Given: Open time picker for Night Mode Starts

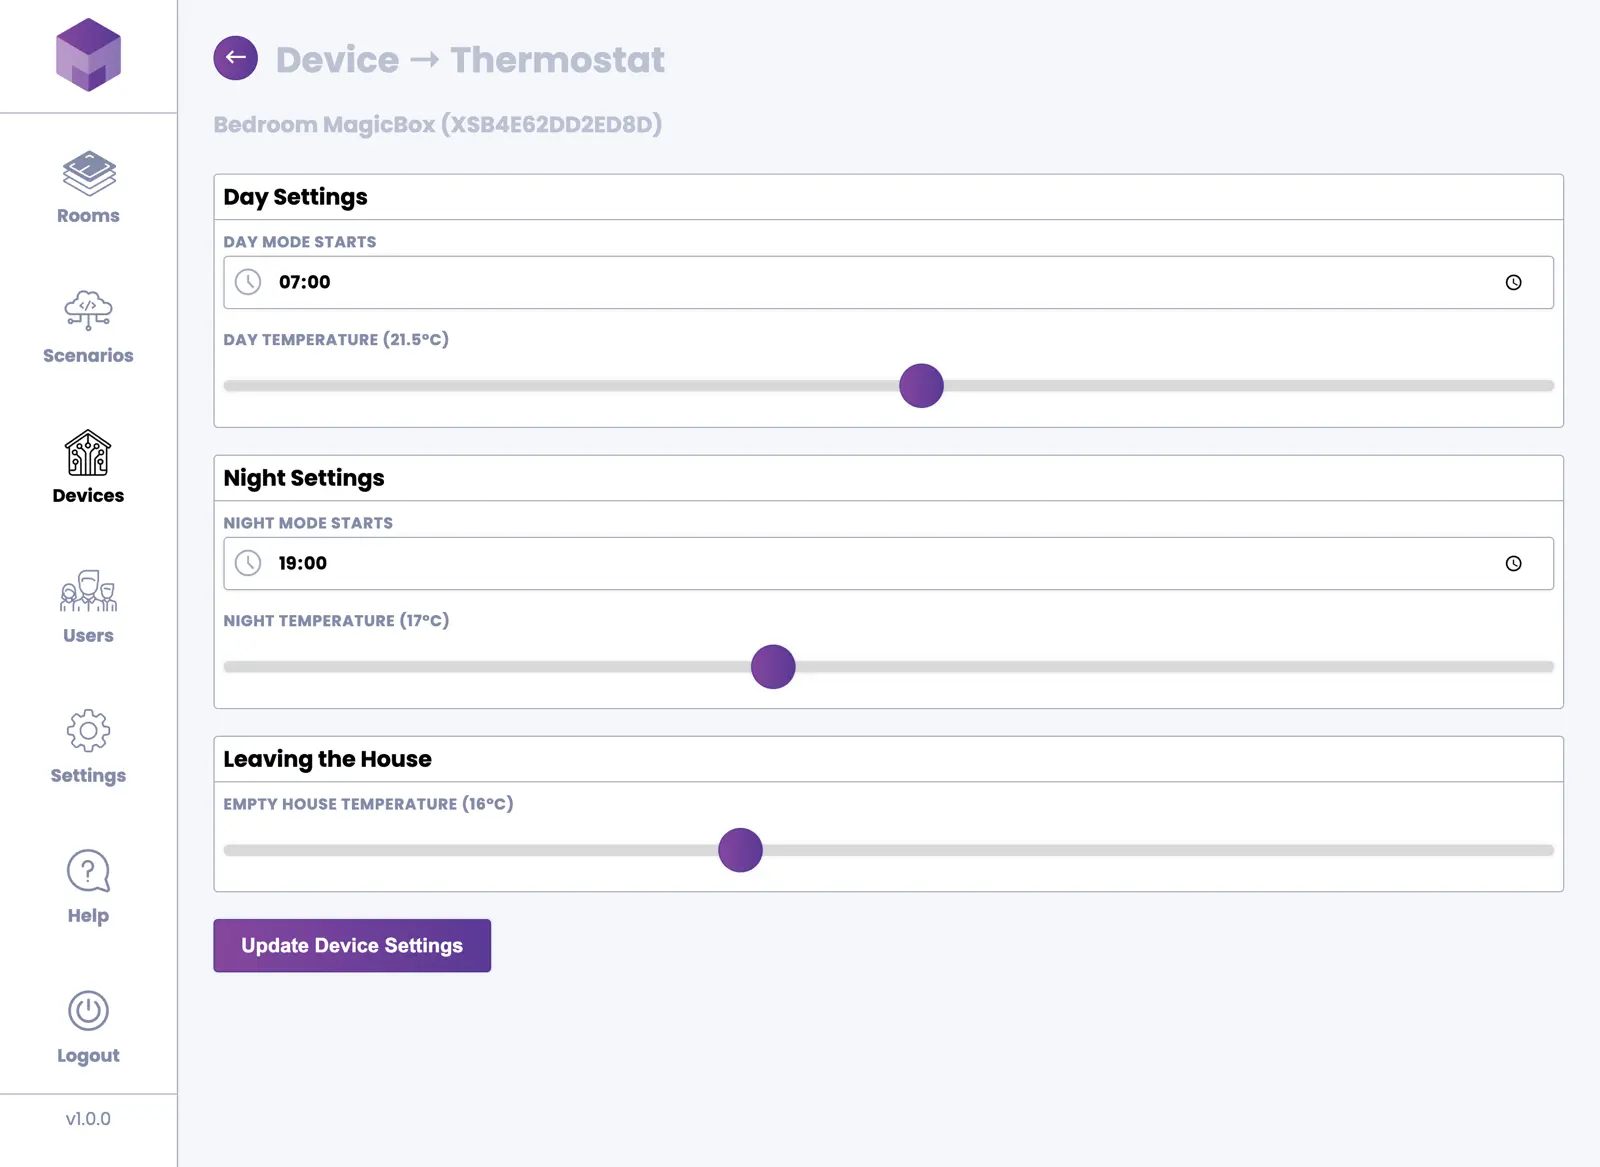Looking at the screenshot, I should [1513, 564].
